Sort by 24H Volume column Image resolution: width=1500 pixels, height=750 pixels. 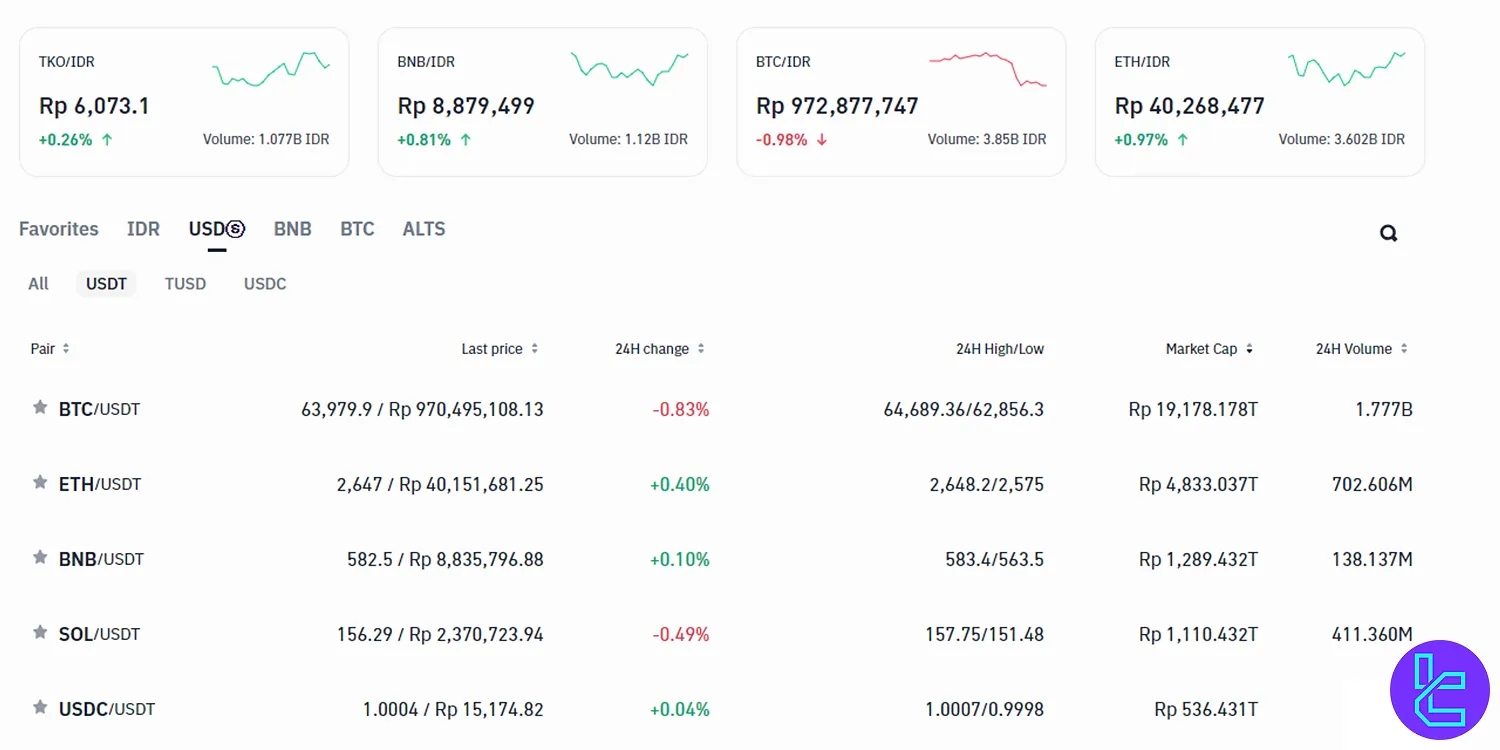(x=1362, y=349)
